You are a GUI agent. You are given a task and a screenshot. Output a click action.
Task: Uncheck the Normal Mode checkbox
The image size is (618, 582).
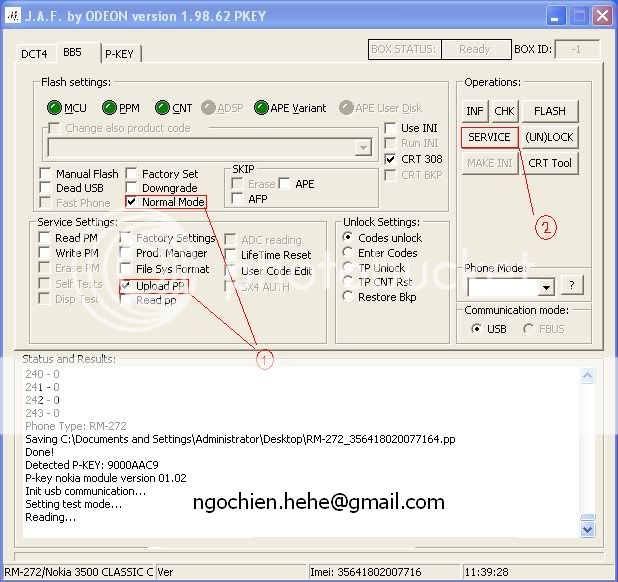pos(131,202)
